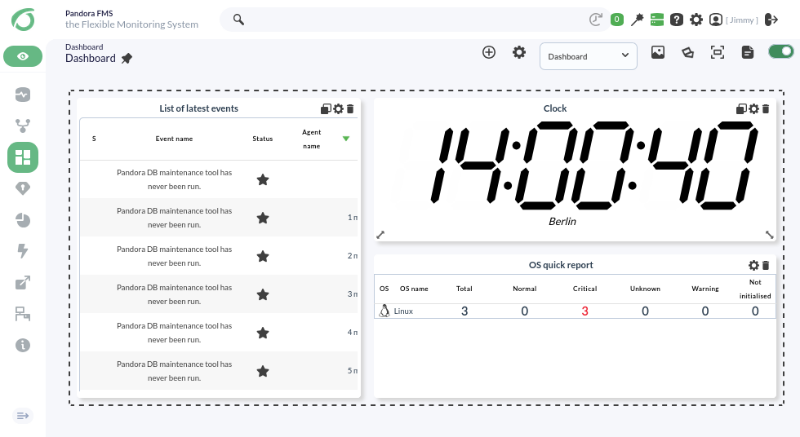Click the Linux penguin OS icon
The height and width of the screenshot is (437, 800).
tap(384, 311)
